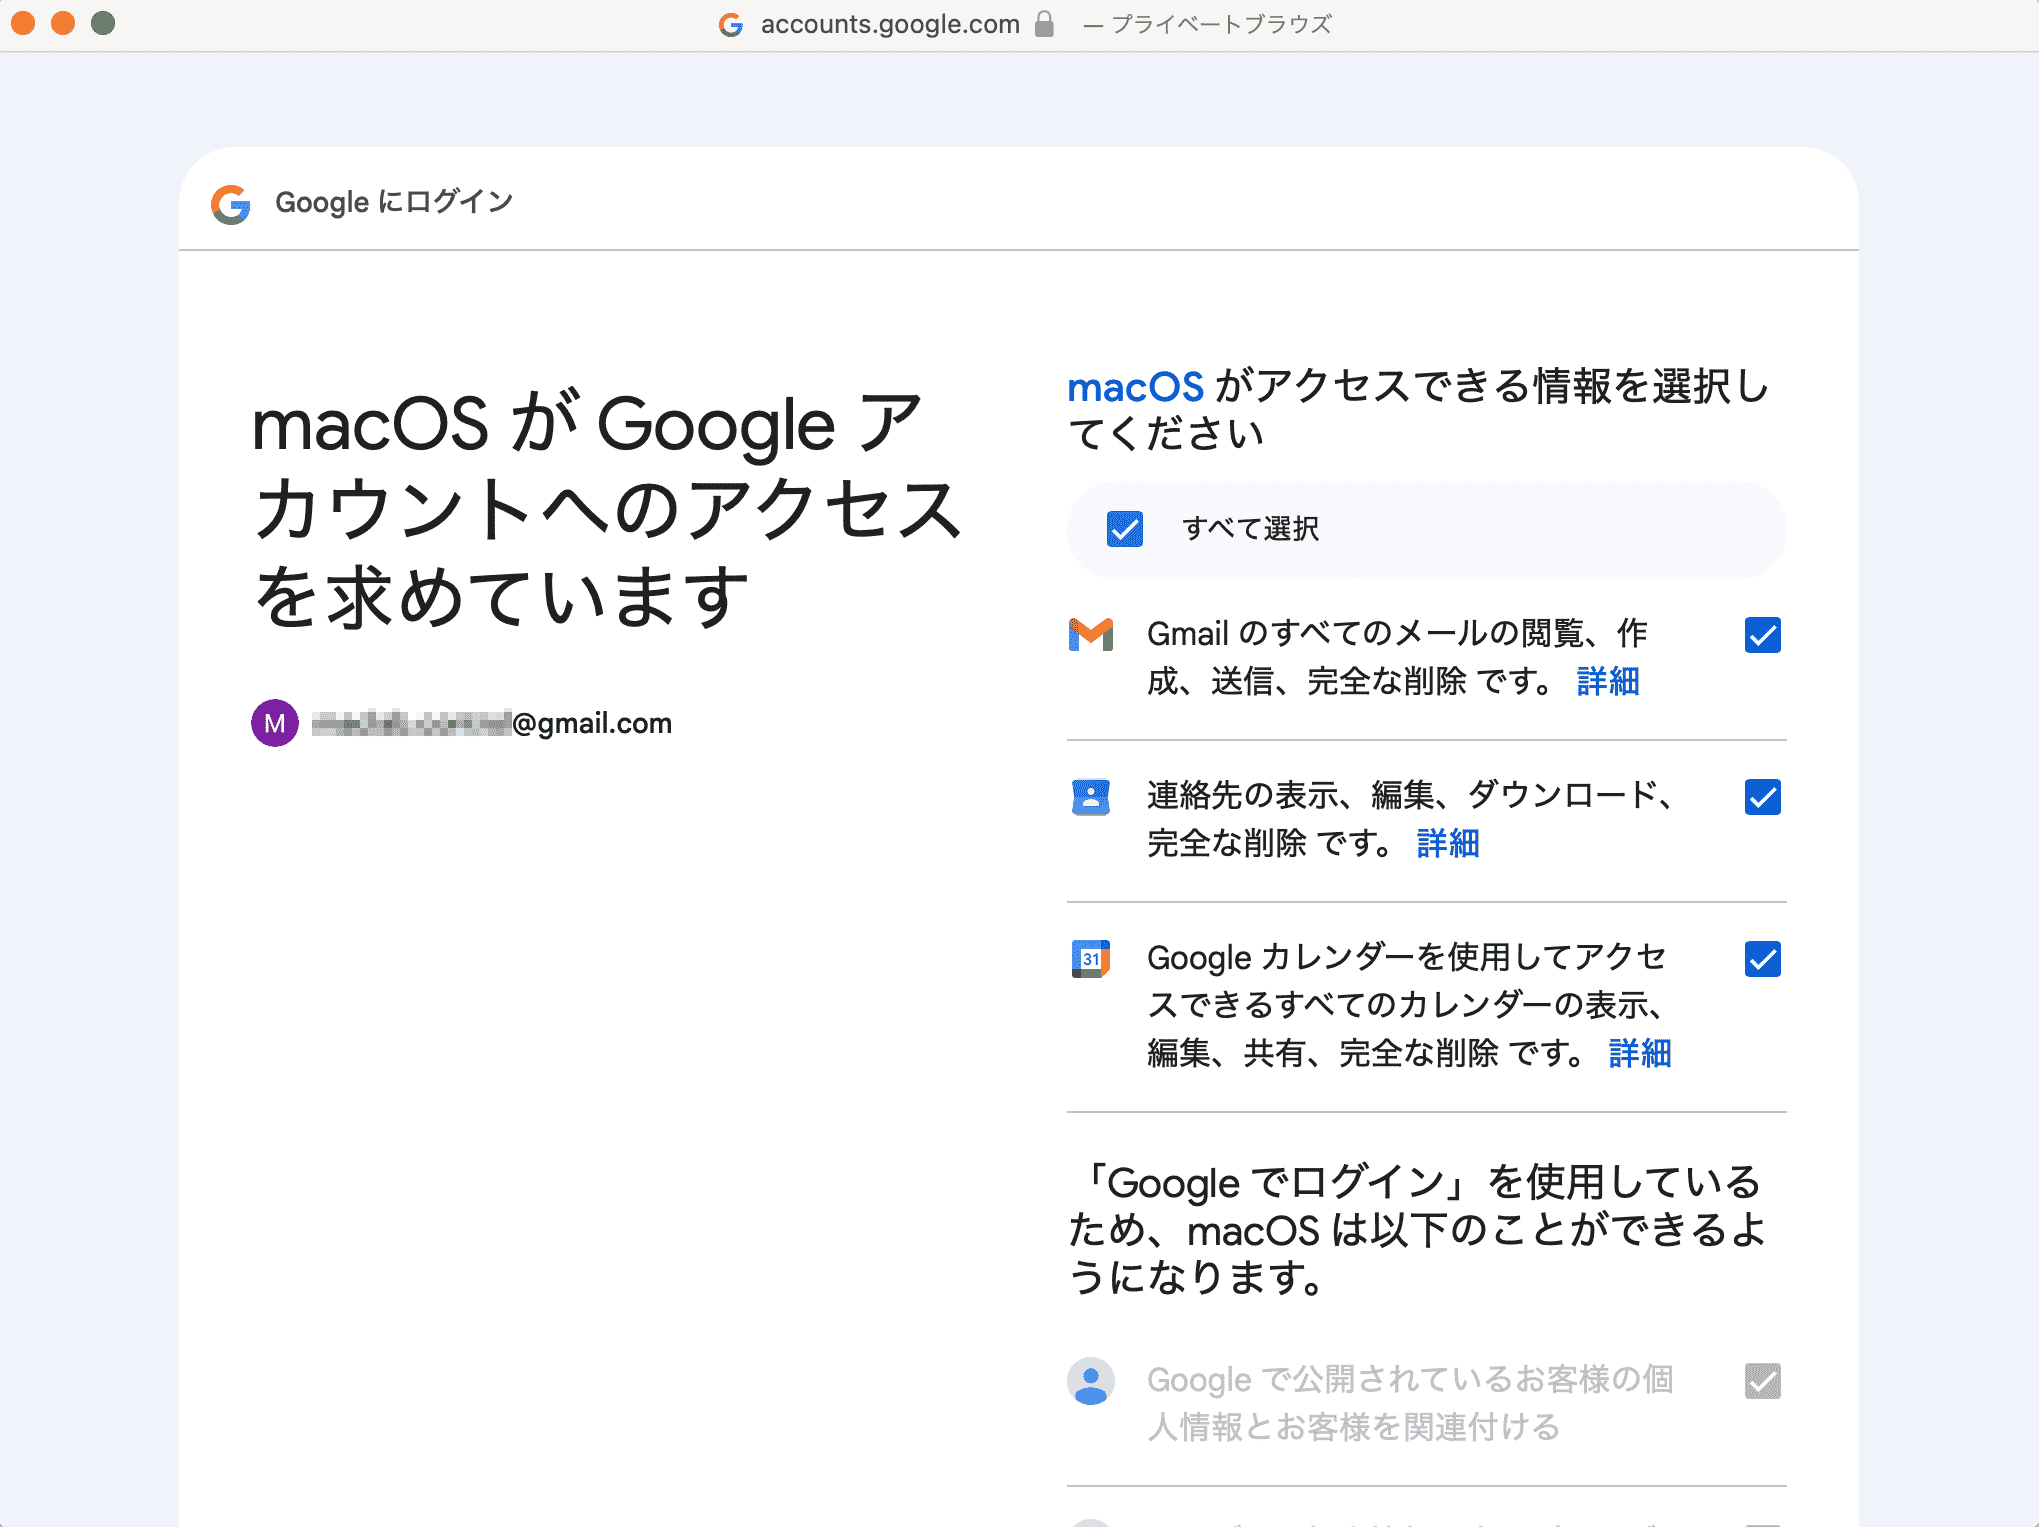Click the macOS が Google アカウント main heading
The height and width of the screenshot is (1527, 2039).
(606, 510)
